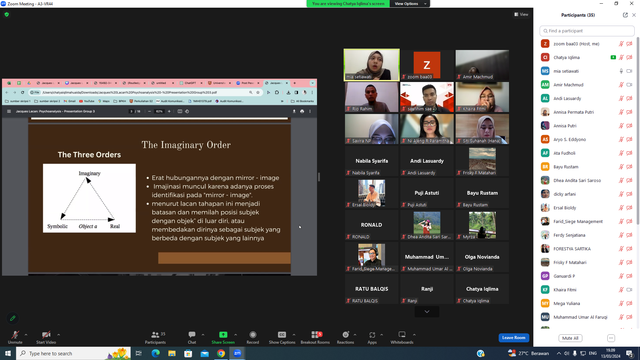Open Google Chrome from taskbar
Image resolution: width=640 pixels, height=360 pixels.
(x=221, y=353)
